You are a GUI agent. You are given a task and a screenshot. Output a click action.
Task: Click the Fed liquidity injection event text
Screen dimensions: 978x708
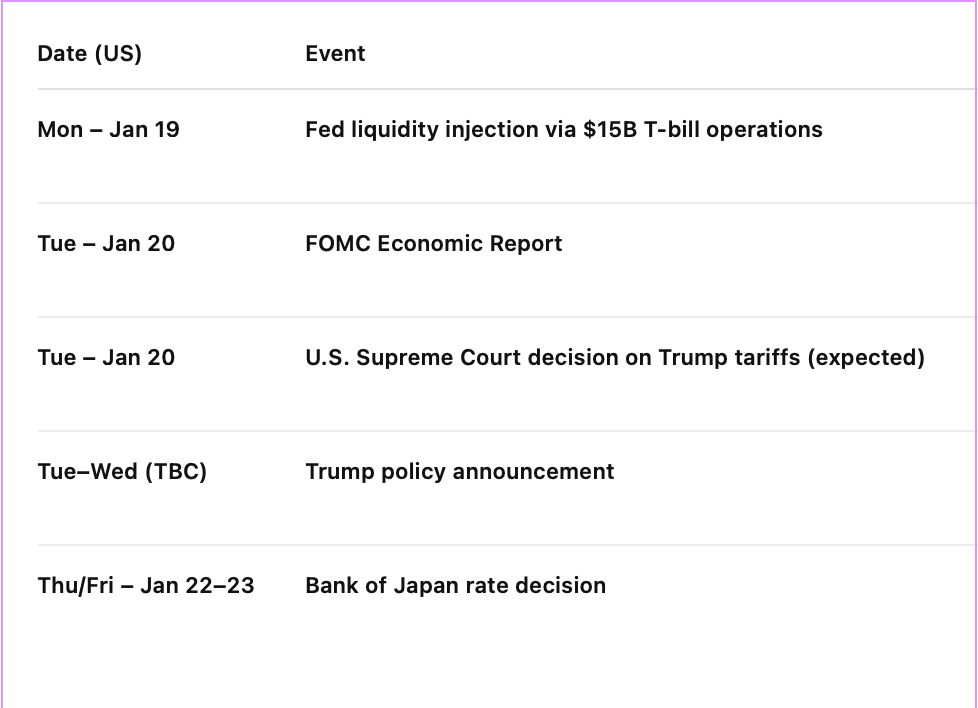point(563,130)
